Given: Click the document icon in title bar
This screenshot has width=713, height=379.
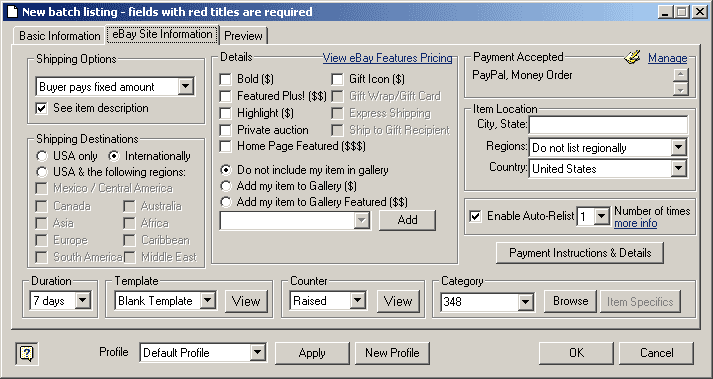Looking at the screenshot, I should 12,11.
